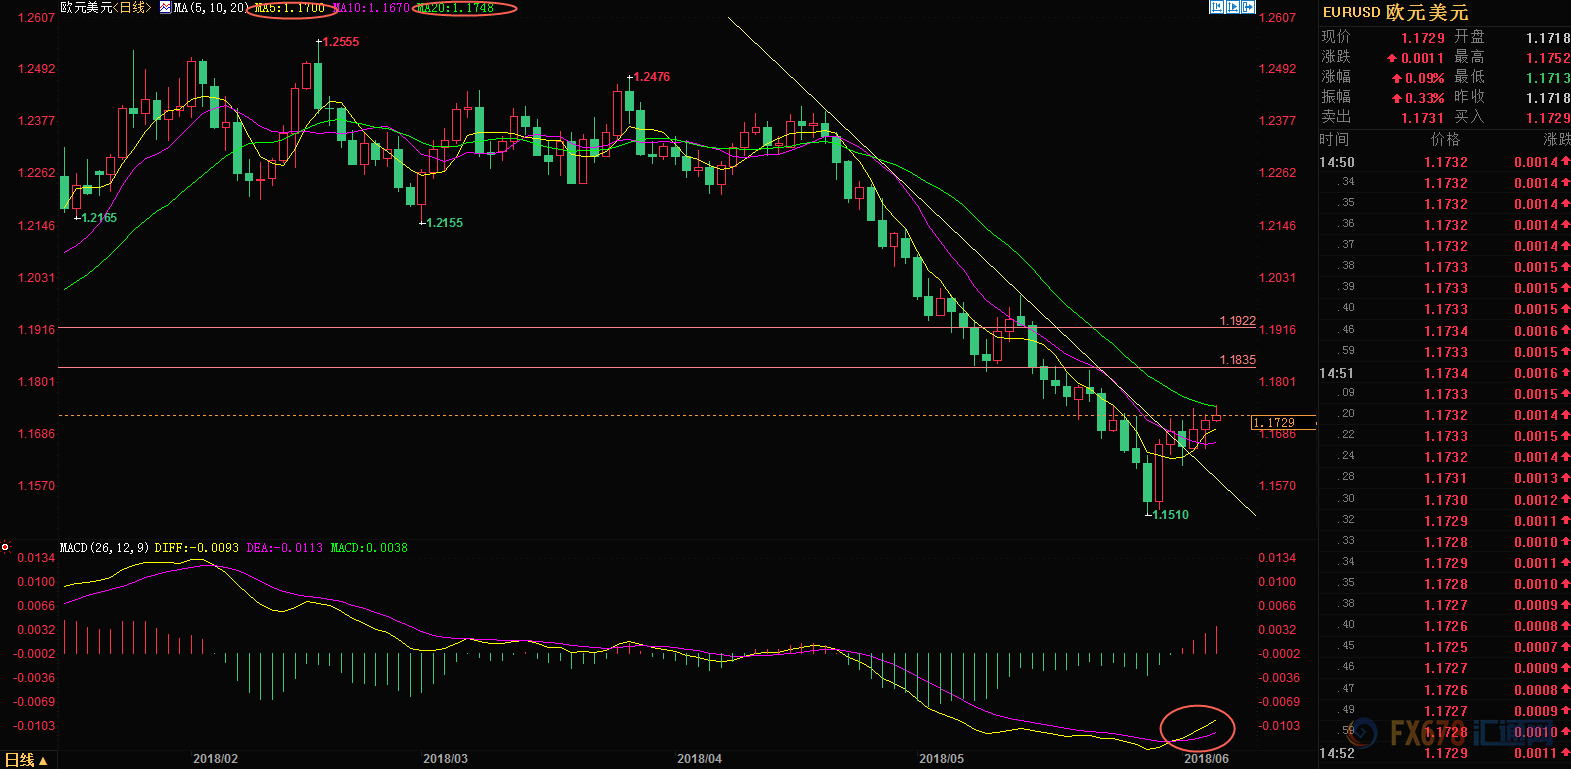Click the 2018/05 date axis label
The width and height of the screenshot is (1571, 769).
point(941,759)
